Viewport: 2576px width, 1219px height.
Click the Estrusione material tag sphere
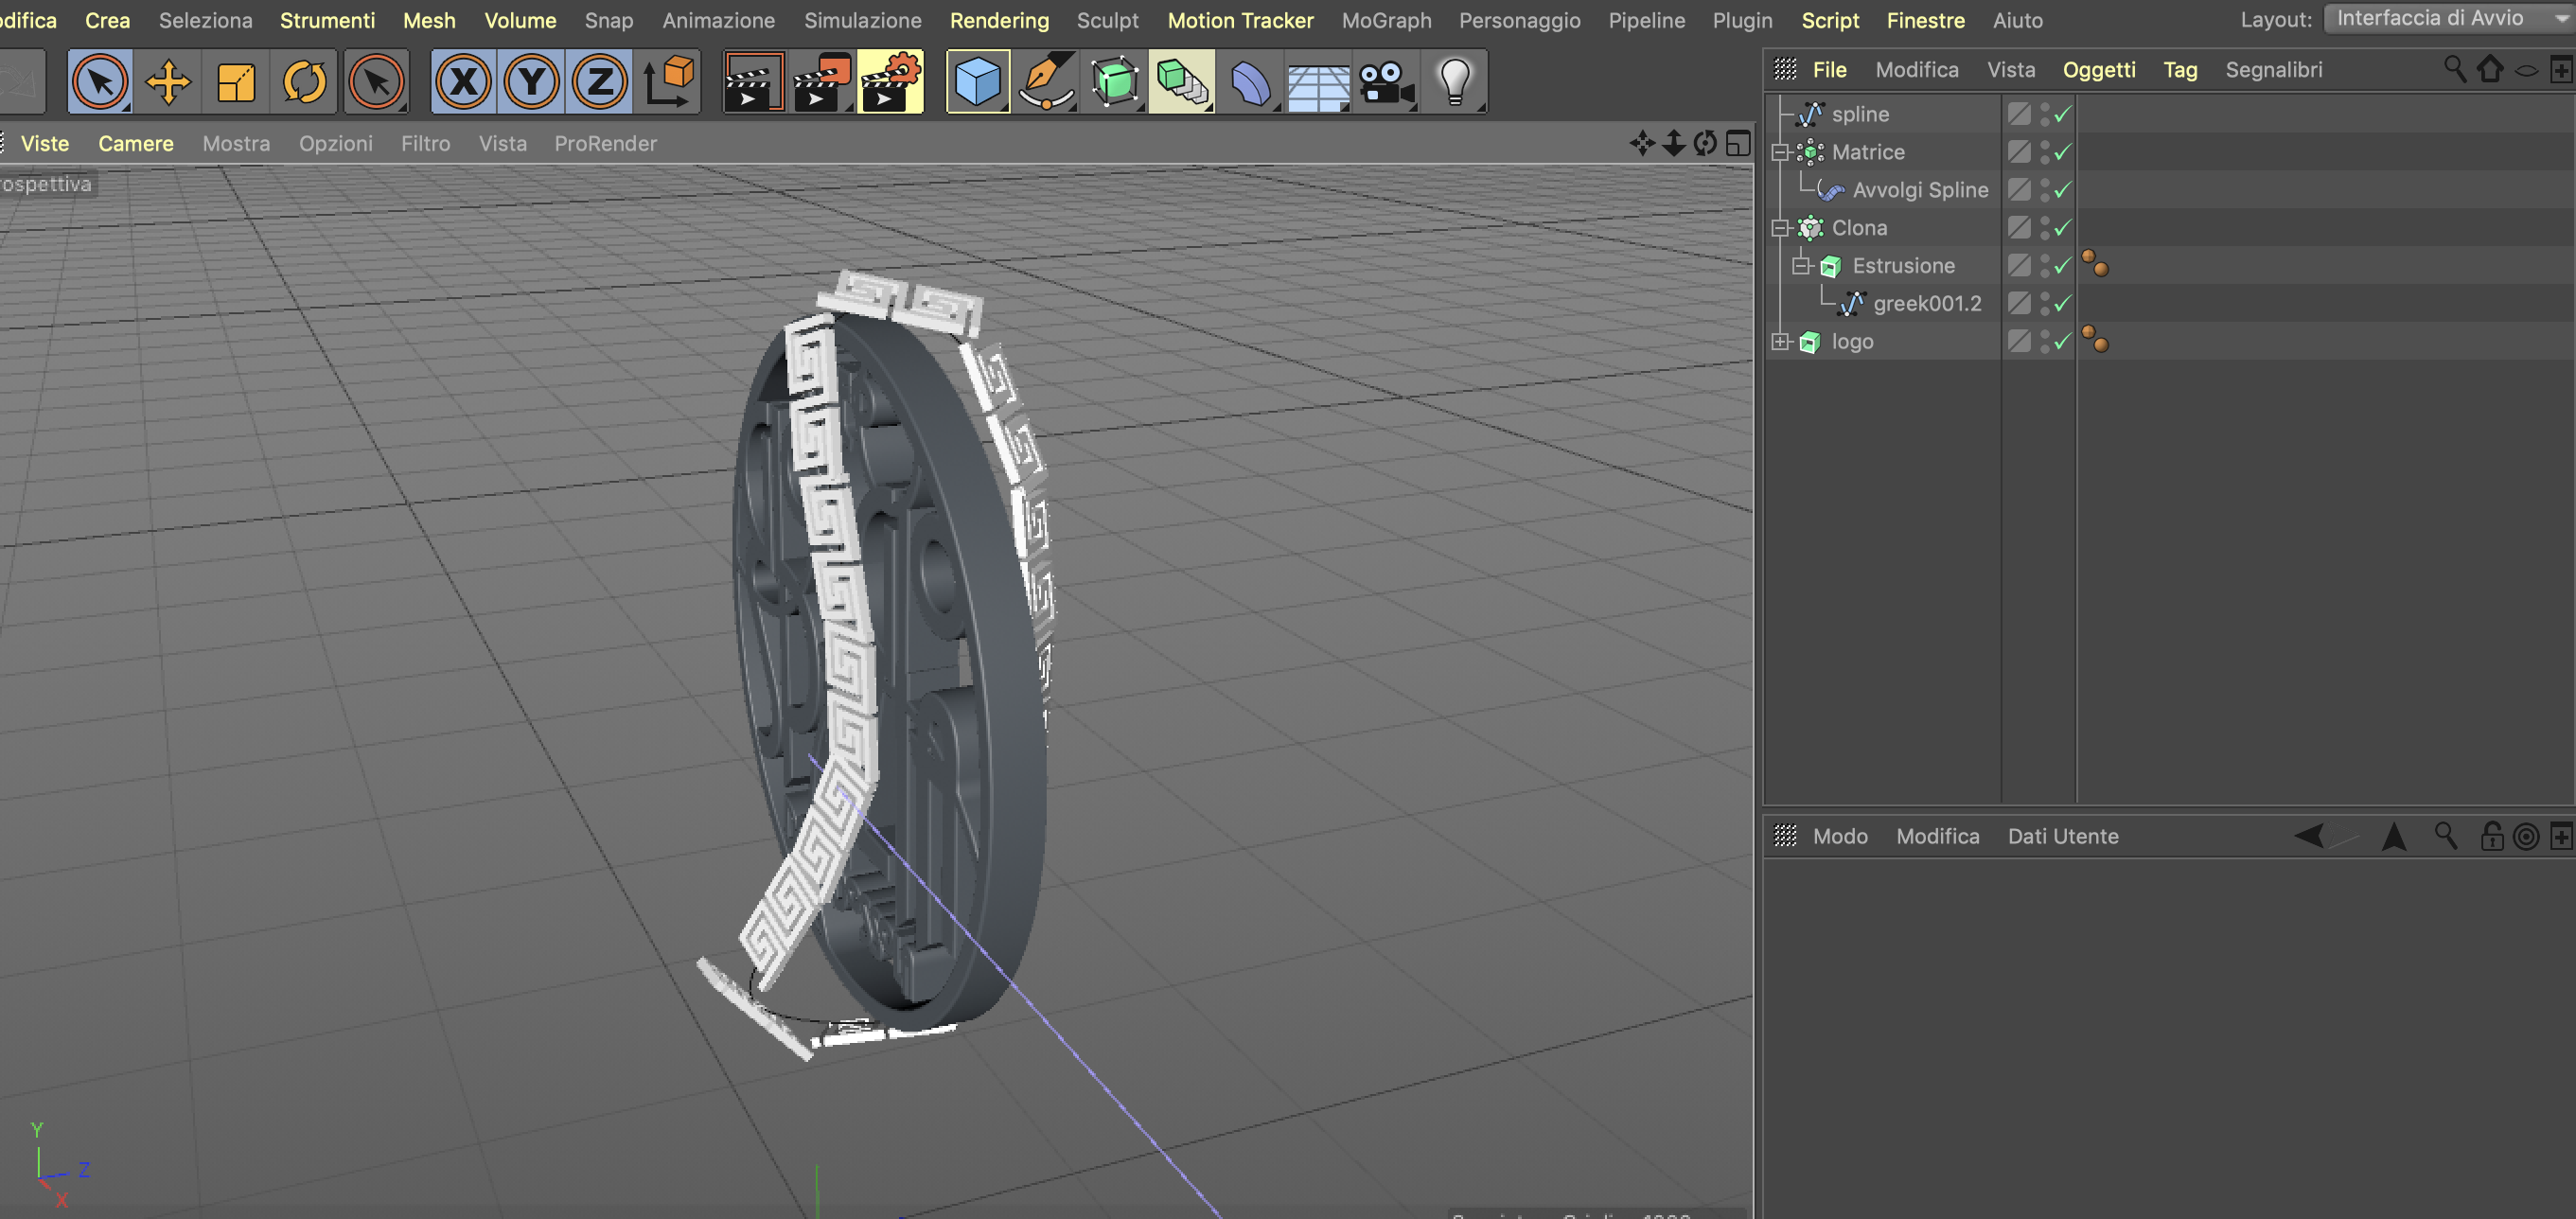2095,265
